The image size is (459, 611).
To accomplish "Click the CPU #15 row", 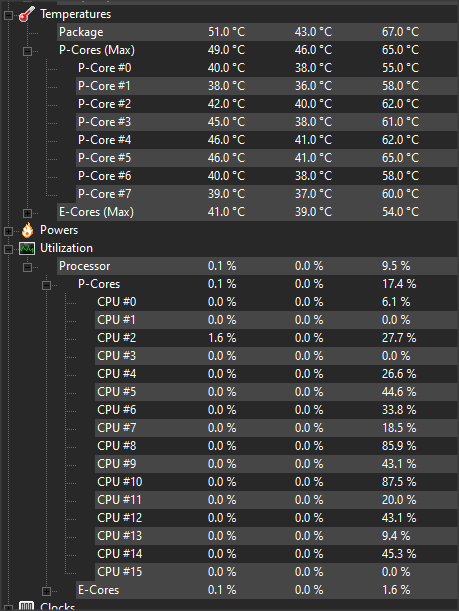I will (x=276, y=572).
